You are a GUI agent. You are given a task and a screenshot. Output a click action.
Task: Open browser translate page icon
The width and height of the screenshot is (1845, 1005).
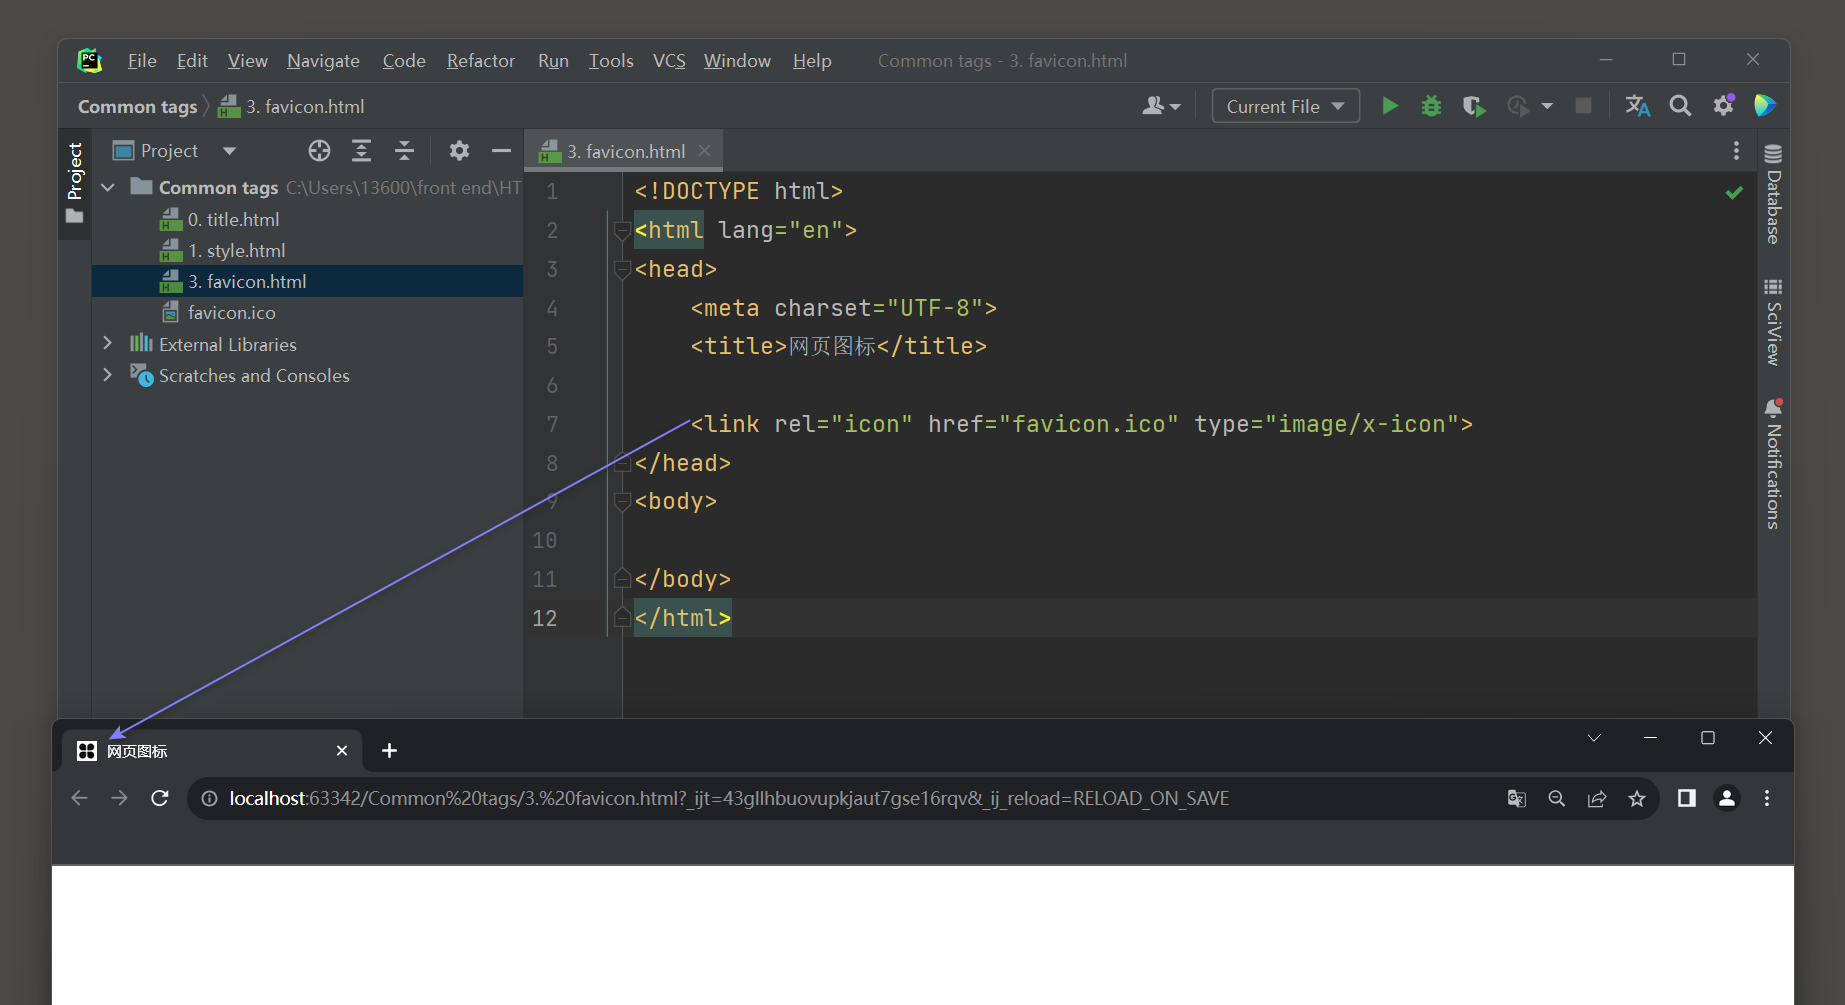pos(1517,798)
